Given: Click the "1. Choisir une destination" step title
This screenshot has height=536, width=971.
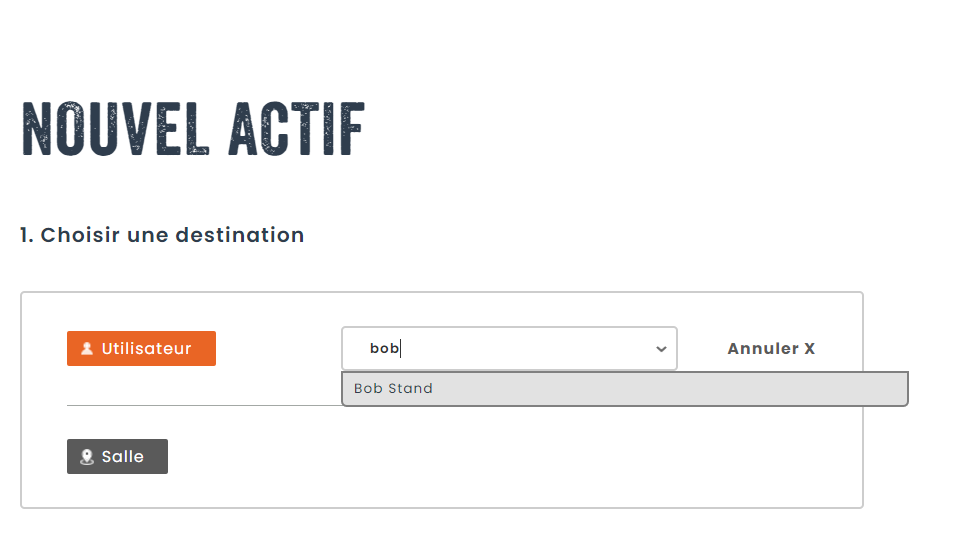Looking at the screenshot, I should pos(162,236).
